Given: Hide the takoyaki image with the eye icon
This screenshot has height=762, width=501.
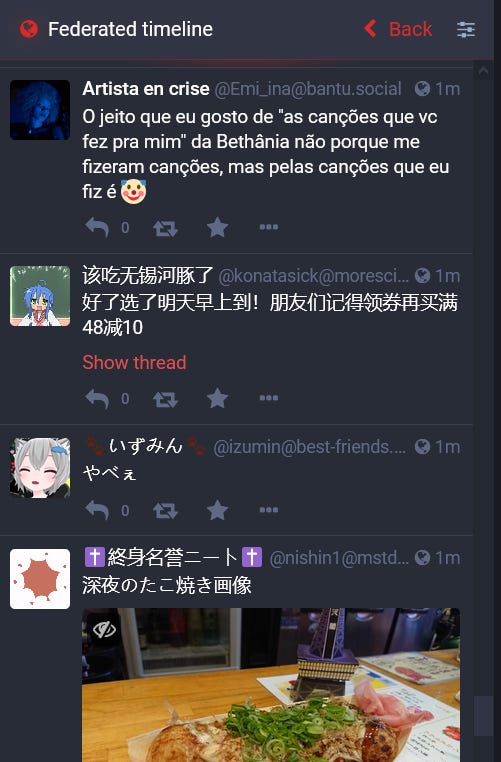Looking at the screenshot, I should [x=104, y=630].
